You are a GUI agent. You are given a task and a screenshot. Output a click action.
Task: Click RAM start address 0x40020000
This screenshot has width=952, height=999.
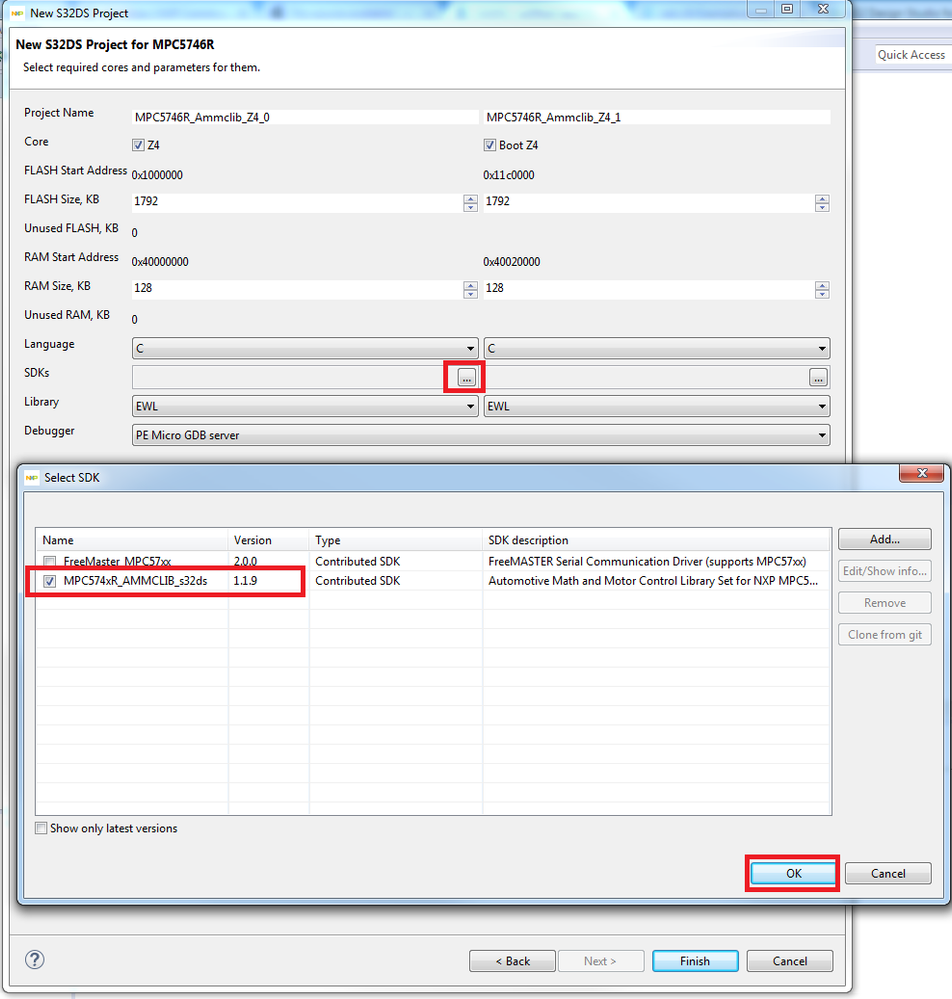pos(512,262)
